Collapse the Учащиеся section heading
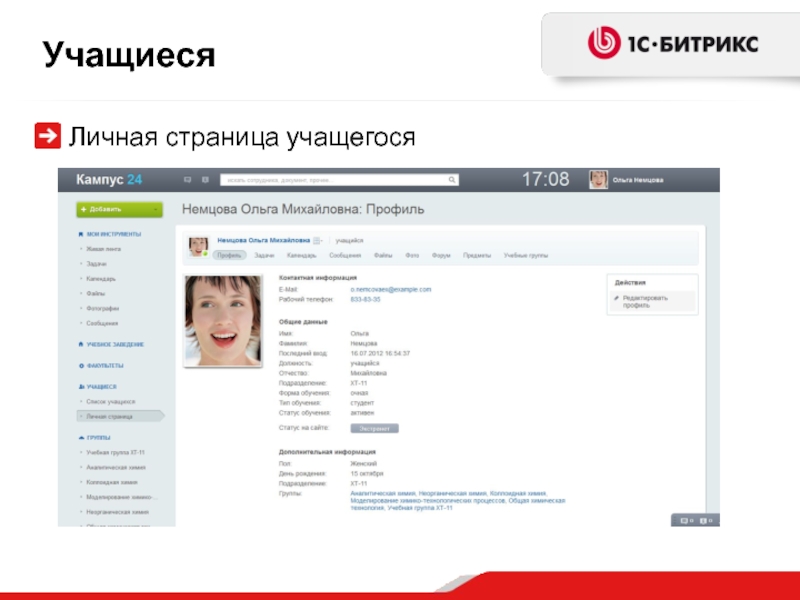Screen dimensions: 800x600 102,387
